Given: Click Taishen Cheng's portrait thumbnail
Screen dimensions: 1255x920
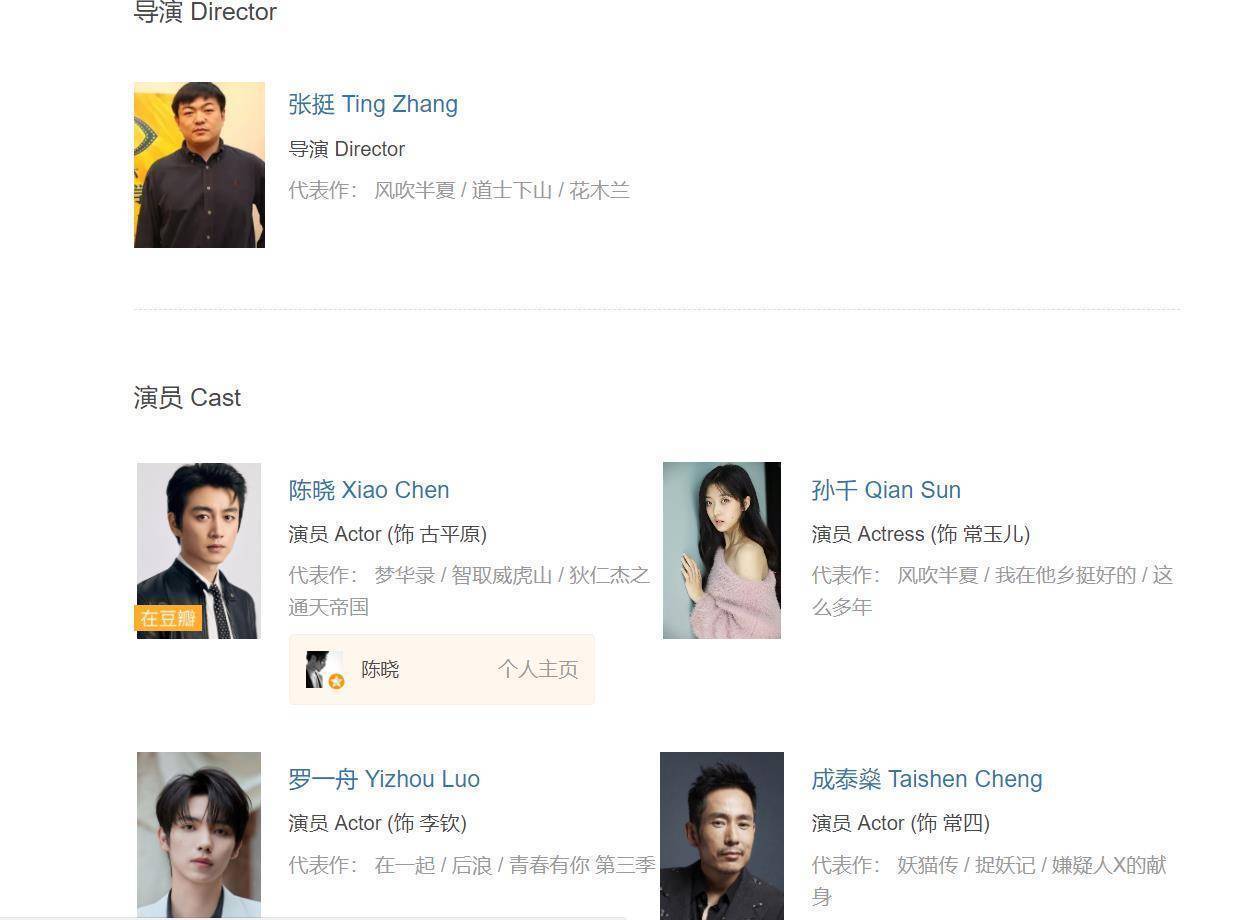Looking at the screenshot, I should (722, 836).
